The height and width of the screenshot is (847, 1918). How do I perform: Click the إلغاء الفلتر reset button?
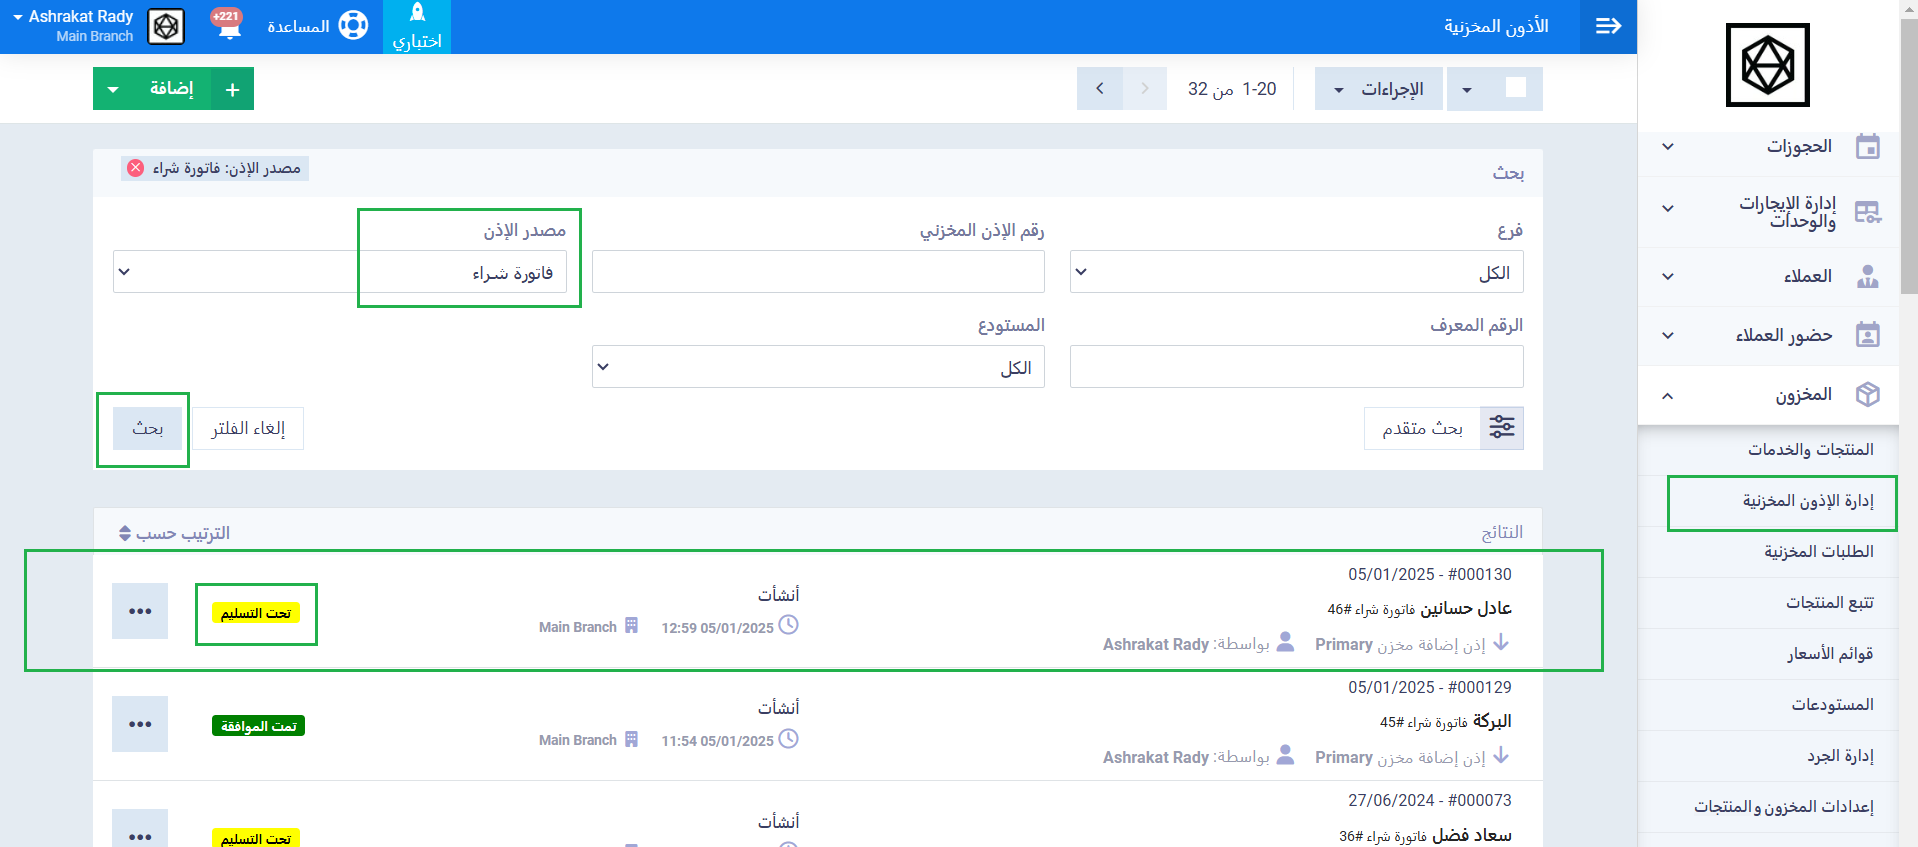[248, 428]
